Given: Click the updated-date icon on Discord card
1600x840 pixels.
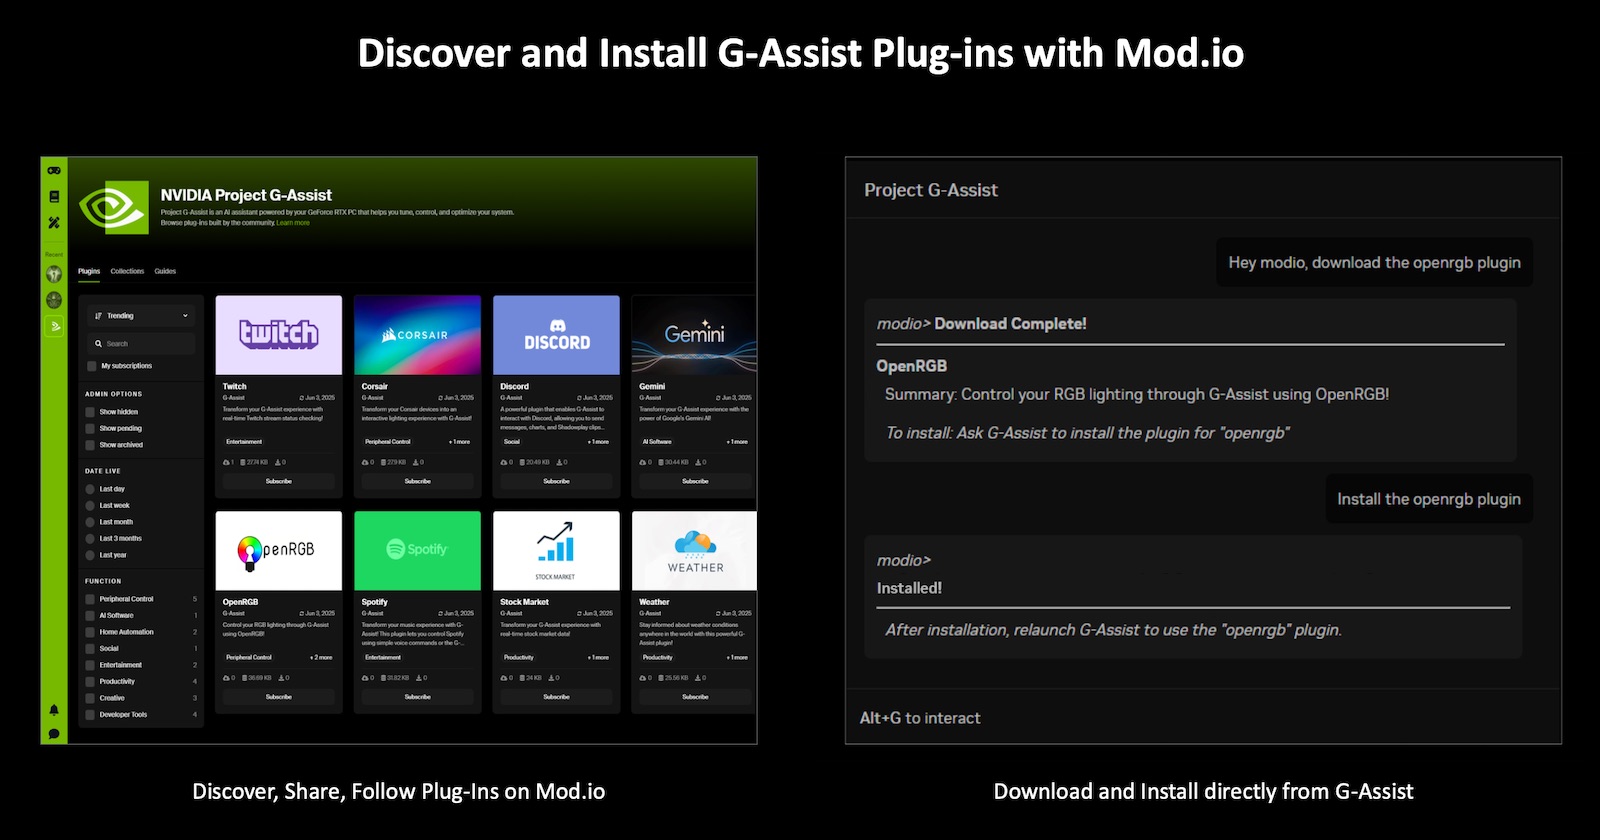Looking at the screenshot, I should 580,398.
